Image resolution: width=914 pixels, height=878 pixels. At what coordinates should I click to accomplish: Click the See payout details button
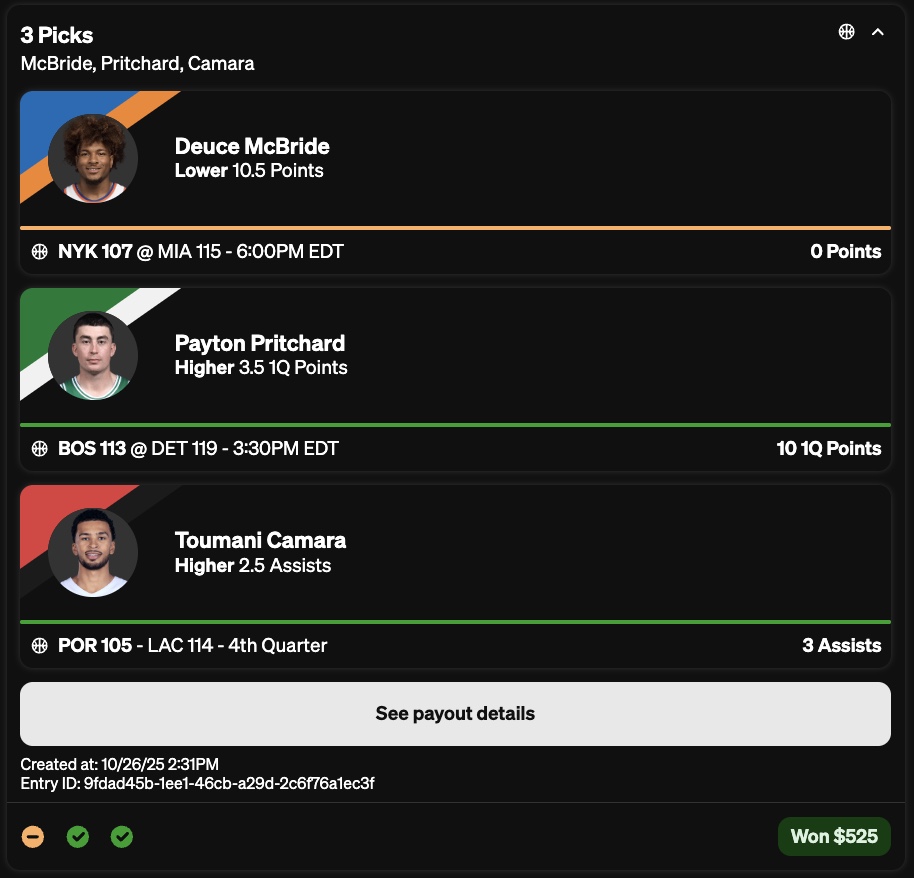(x=455, y=714)
